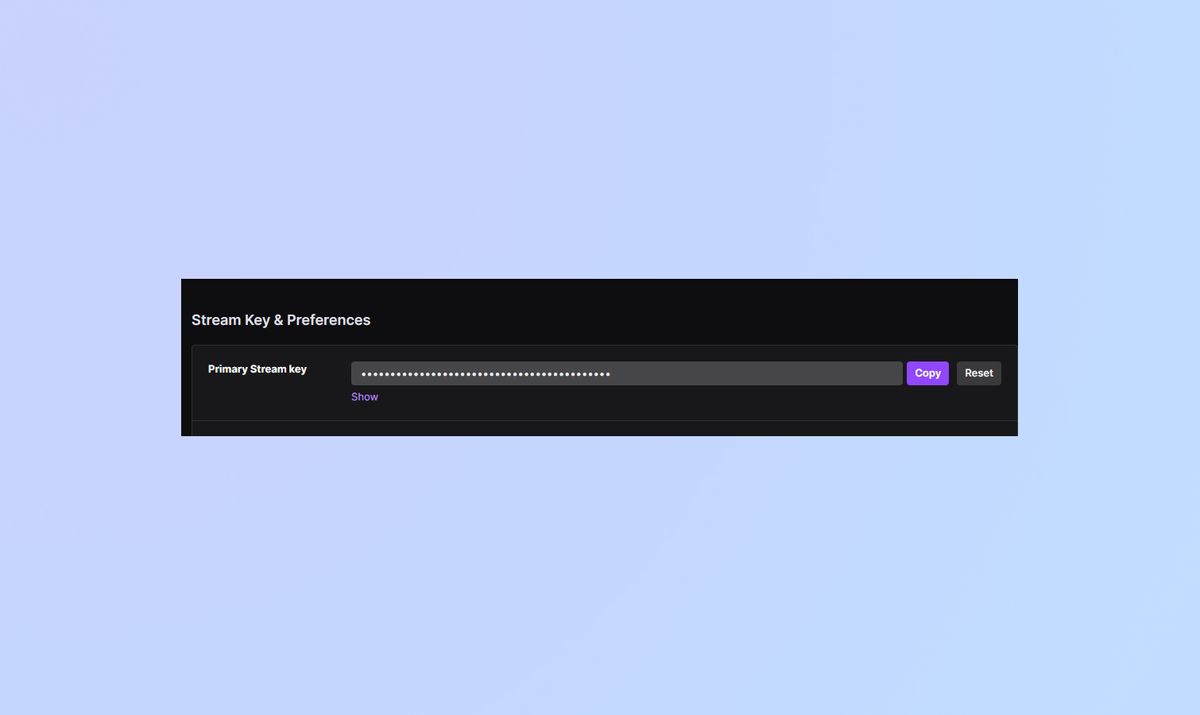The height and width of the screenshot is (715, 1200).
Task: Trigger the Reset action for the key
Action: (x=978, y=372)
